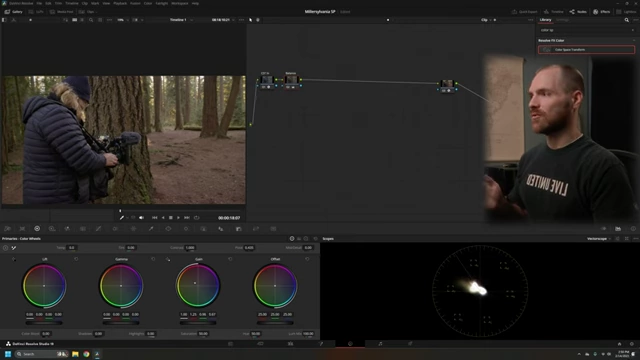Pick white point for Gain wheel
Image resolution: width=640 pixels, height=360 pixels.
click(168, 259)
